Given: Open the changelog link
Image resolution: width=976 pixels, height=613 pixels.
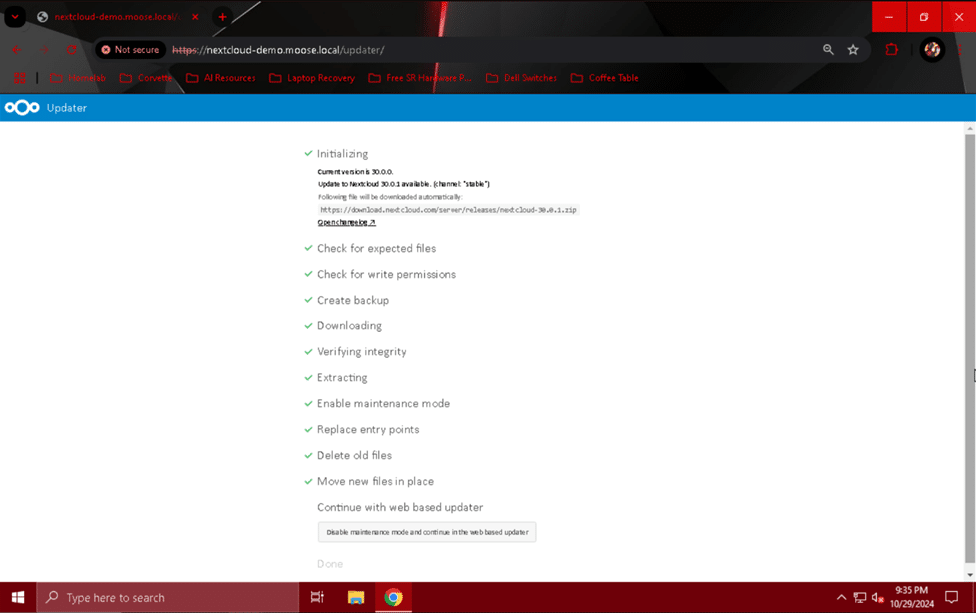Looking at the screenshot, I should (347, 222).
